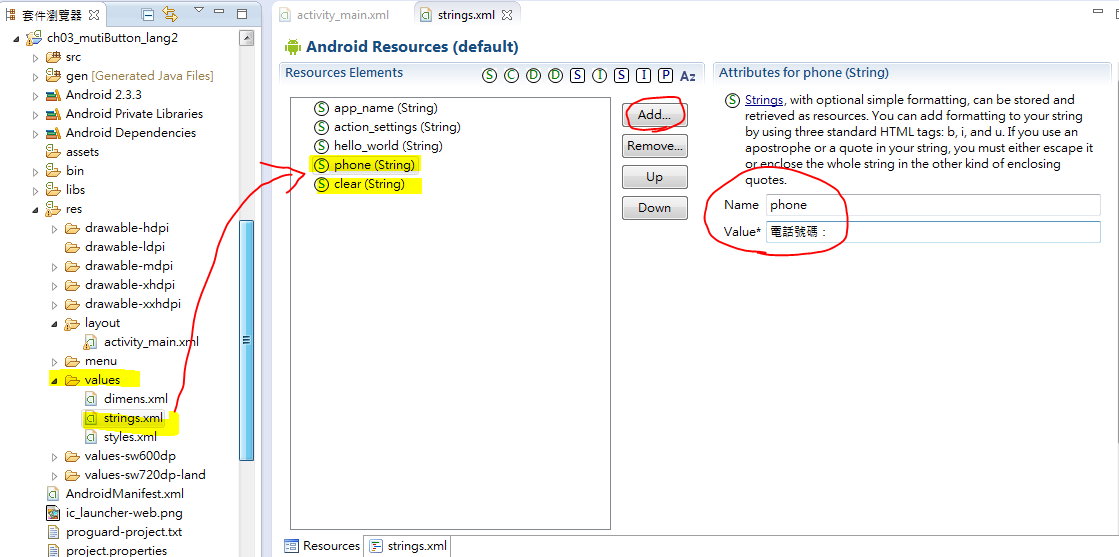Click the S icon beside Strings help link

(731, 100)
